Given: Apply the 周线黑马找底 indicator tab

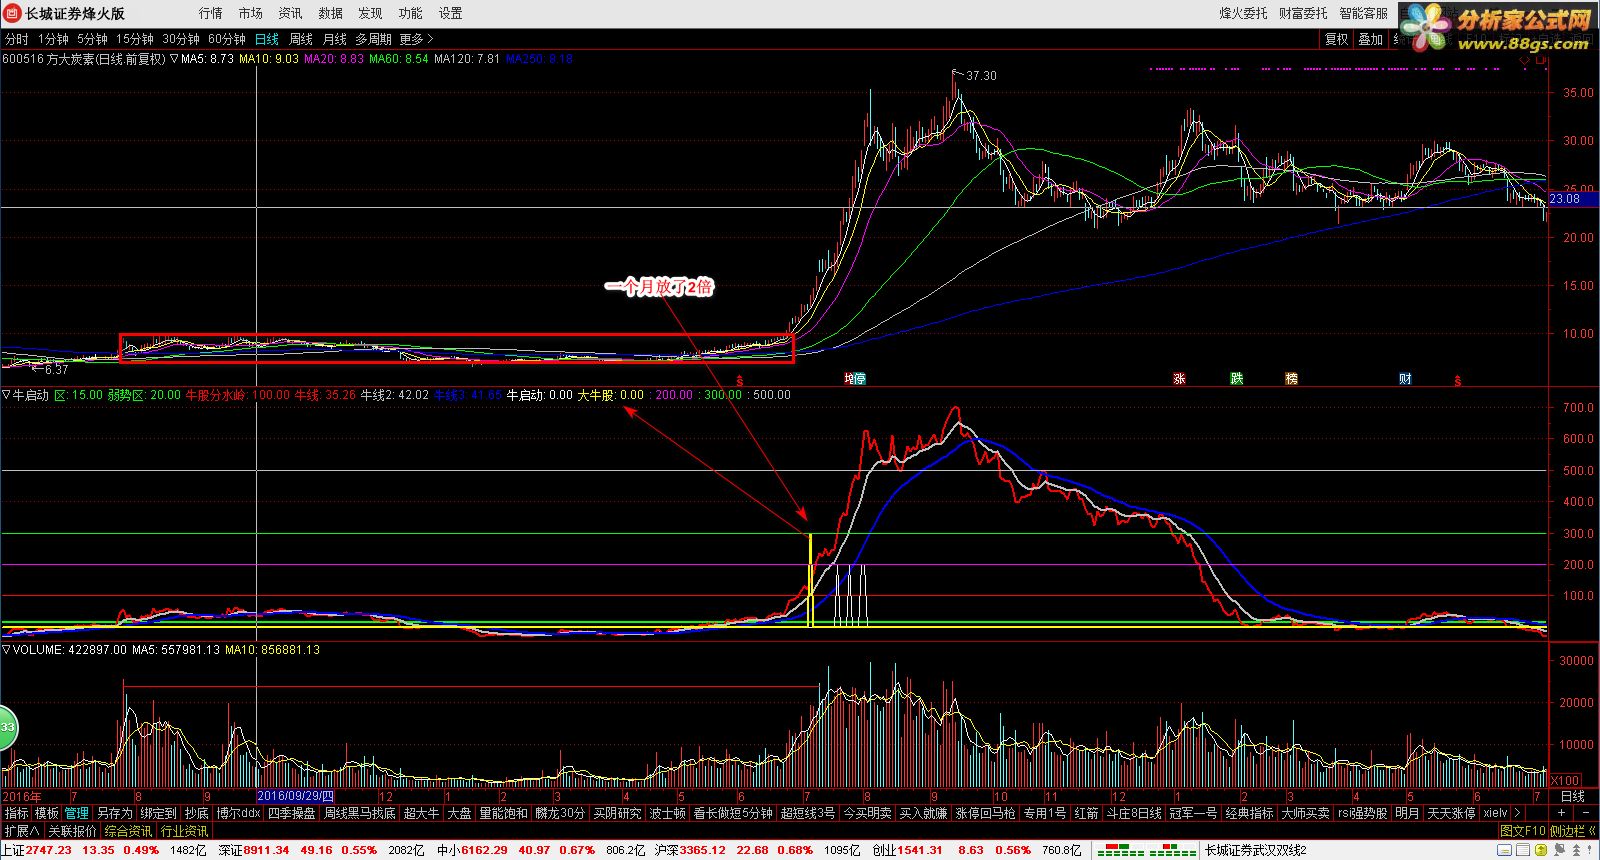Looking at the screenshot, I should click(359, 813).
